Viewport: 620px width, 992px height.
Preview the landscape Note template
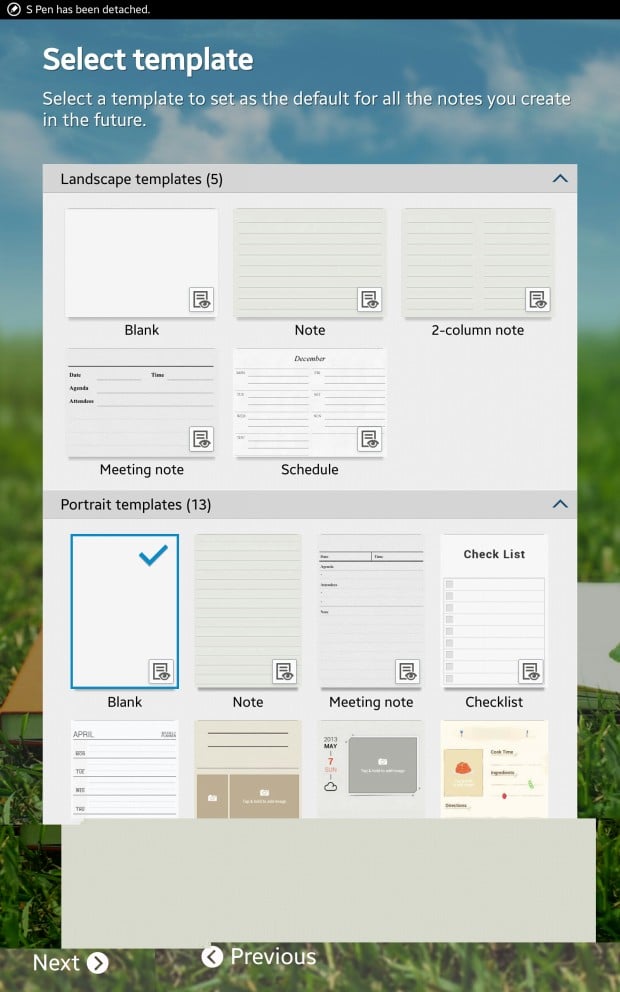[x=369, y=300]
